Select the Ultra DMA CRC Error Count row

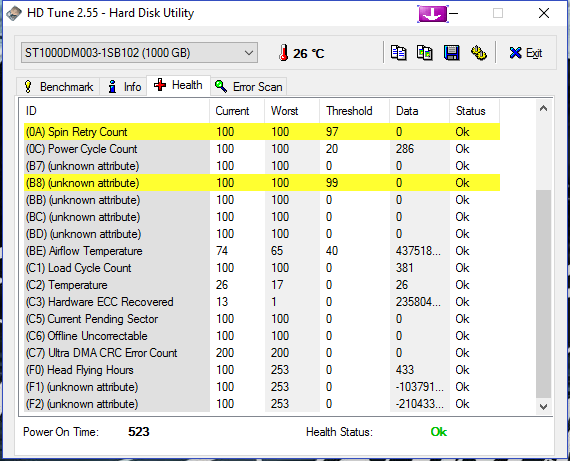(262, 353)
